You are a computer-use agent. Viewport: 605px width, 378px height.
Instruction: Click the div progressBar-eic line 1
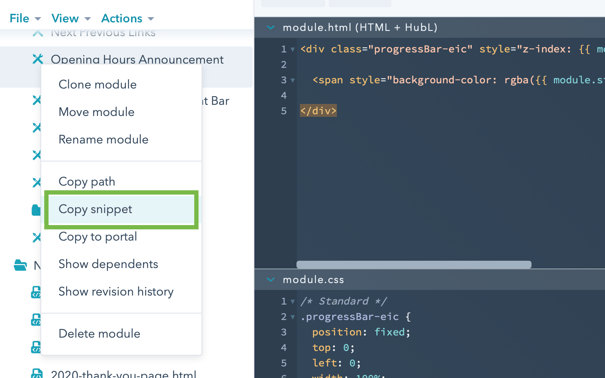[452, 49]
